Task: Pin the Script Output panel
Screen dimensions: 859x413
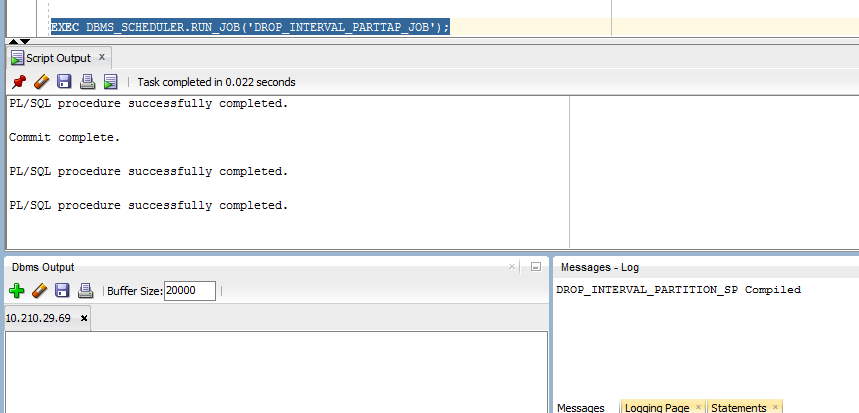Action: pos(18,82)
